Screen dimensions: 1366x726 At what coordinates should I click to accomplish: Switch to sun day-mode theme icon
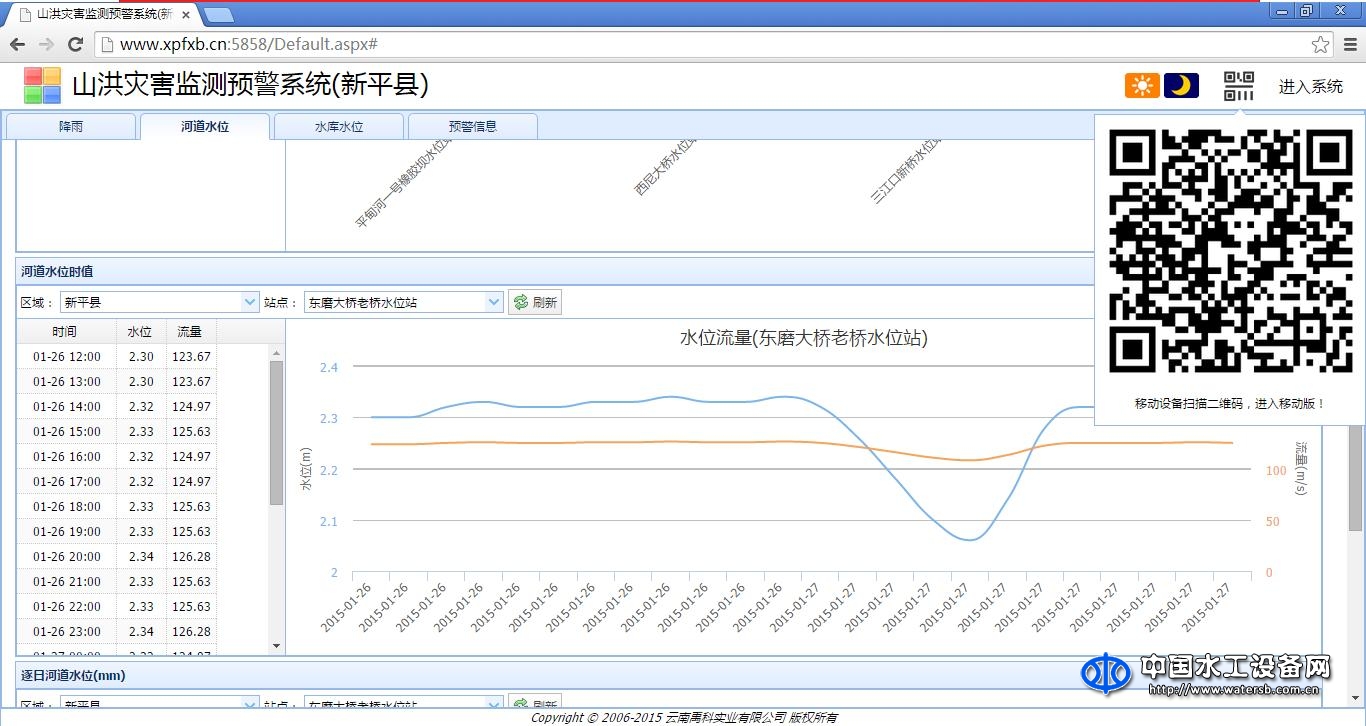coord(1142,86)
